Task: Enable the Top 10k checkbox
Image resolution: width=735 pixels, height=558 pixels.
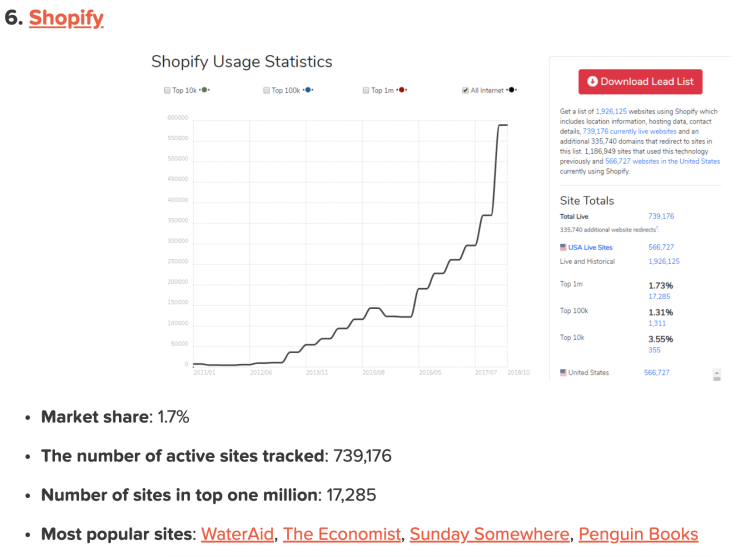Action: (167, 90)
